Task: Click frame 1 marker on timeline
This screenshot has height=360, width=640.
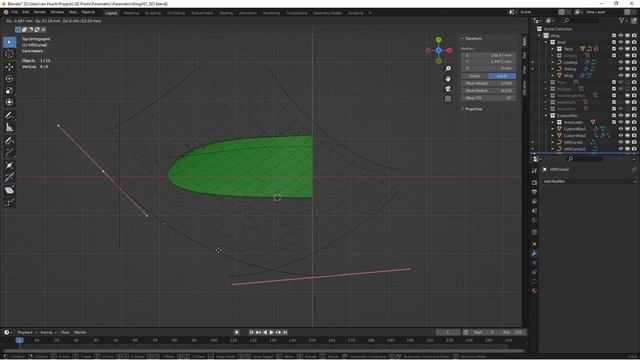Action: click(19, 340)
